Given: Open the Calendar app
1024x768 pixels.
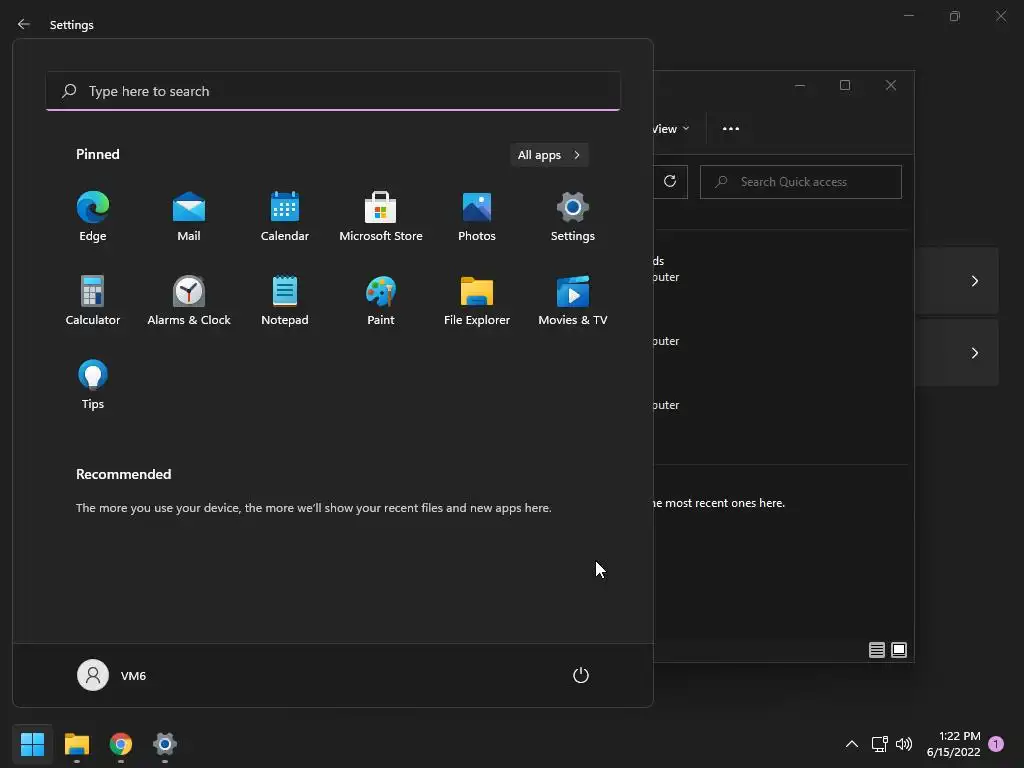Looking at the screenshot, I should tap(285, 217).
